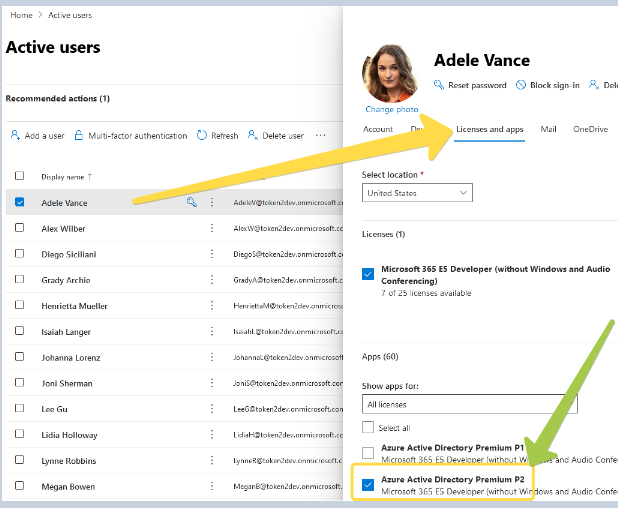The width and height of the screenshot is (618, 508).
Task: Open more actions for Grady Archie row
Action: 212,280
